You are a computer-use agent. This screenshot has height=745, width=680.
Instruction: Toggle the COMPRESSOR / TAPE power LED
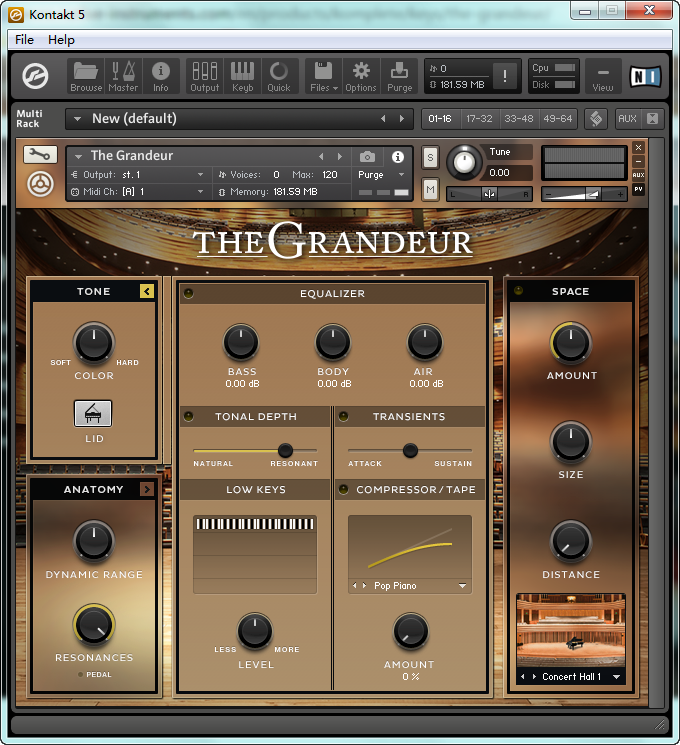point(344,489)
